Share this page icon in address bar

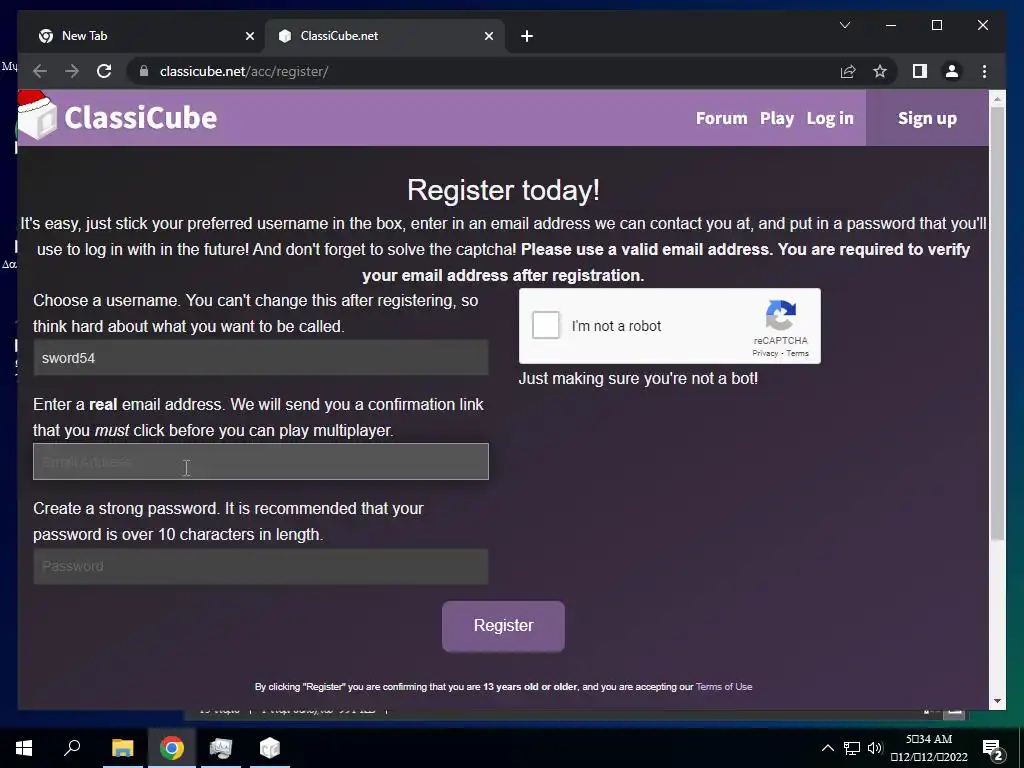pyautogui.click(x=848, y=71)
